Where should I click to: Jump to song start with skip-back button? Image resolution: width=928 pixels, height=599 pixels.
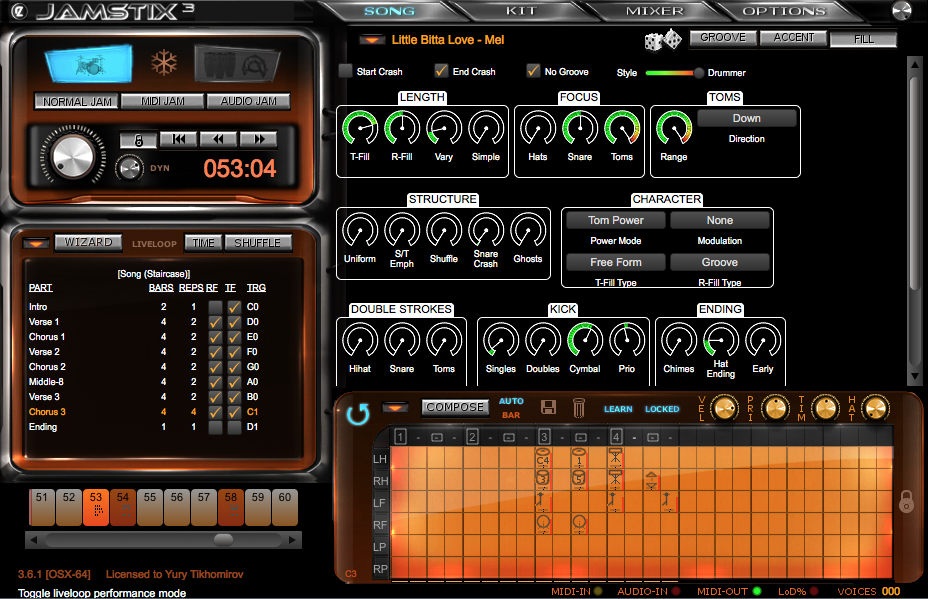point(178,139)
